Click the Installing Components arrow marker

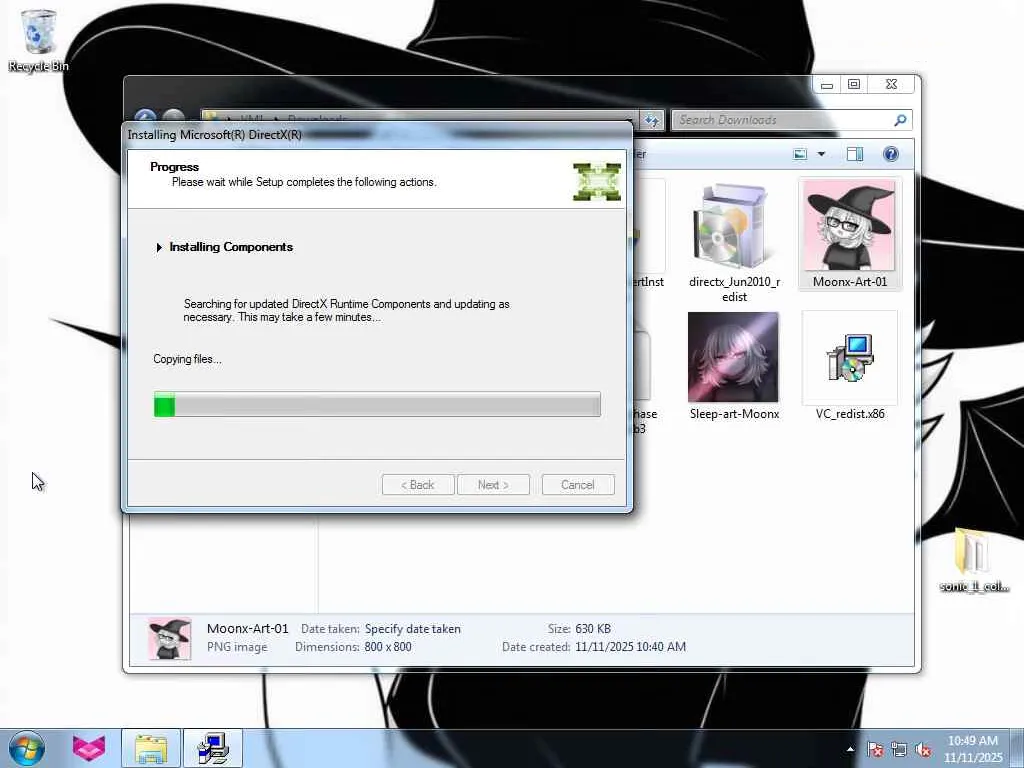point(159,248)
